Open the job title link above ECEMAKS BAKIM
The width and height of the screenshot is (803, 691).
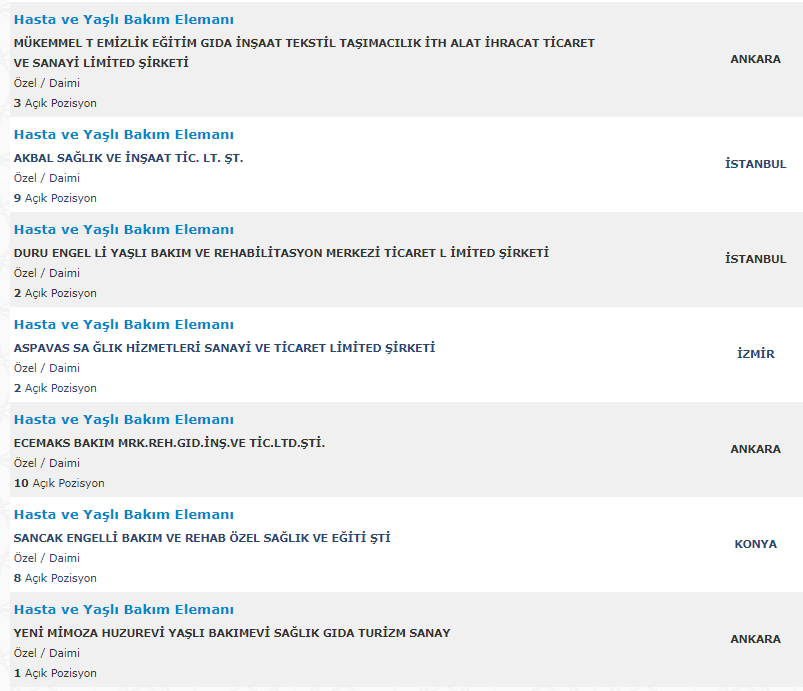(123, 420)
